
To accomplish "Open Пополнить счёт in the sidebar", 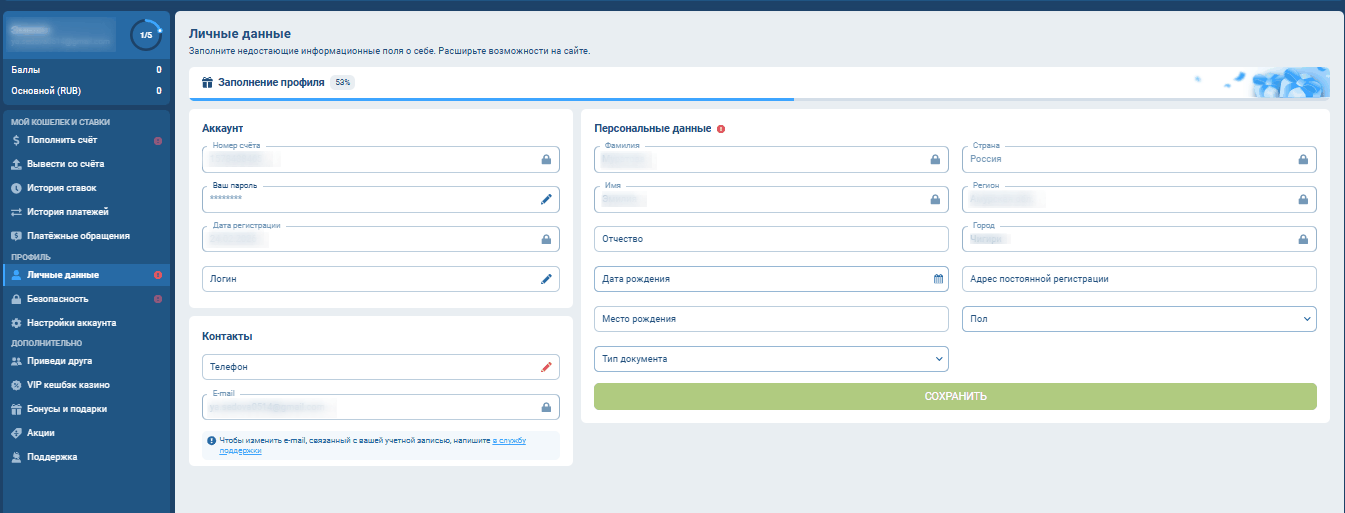I will (x=62, y=140).
